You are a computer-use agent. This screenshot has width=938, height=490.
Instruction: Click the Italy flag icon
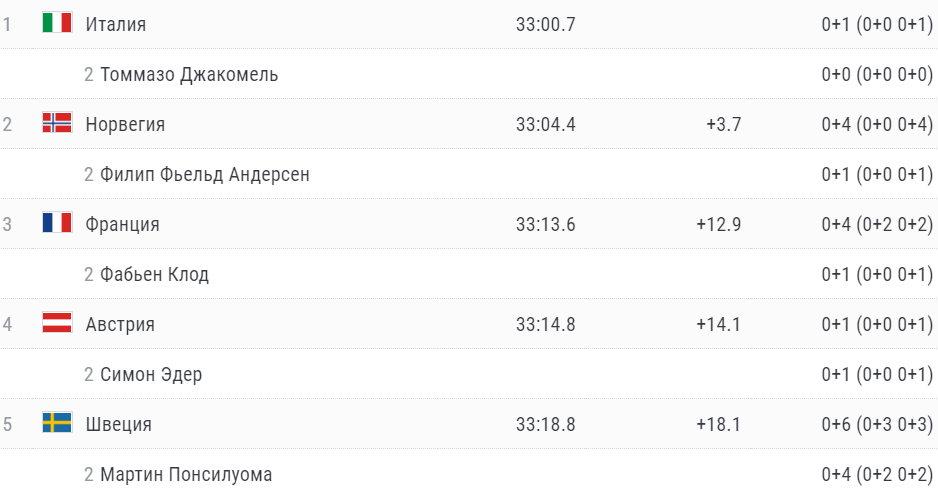click(57, 23)
